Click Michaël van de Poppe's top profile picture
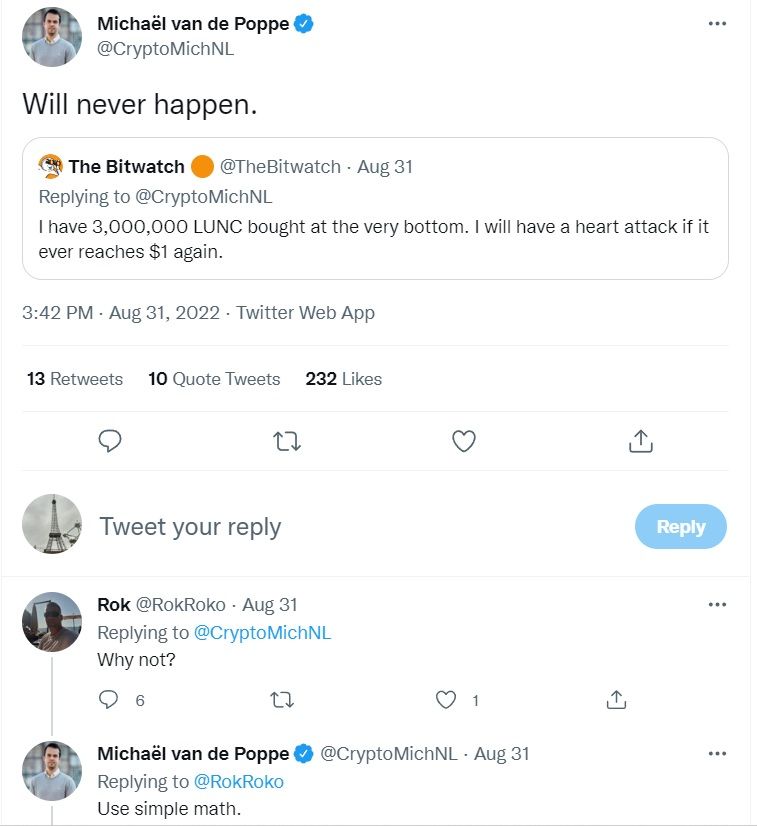 coord(52,37)
